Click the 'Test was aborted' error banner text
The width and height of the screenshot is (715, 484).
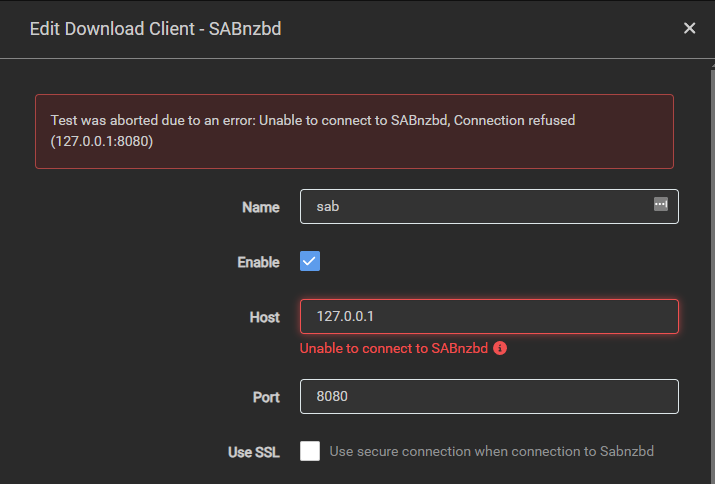(x=312, y=131)
